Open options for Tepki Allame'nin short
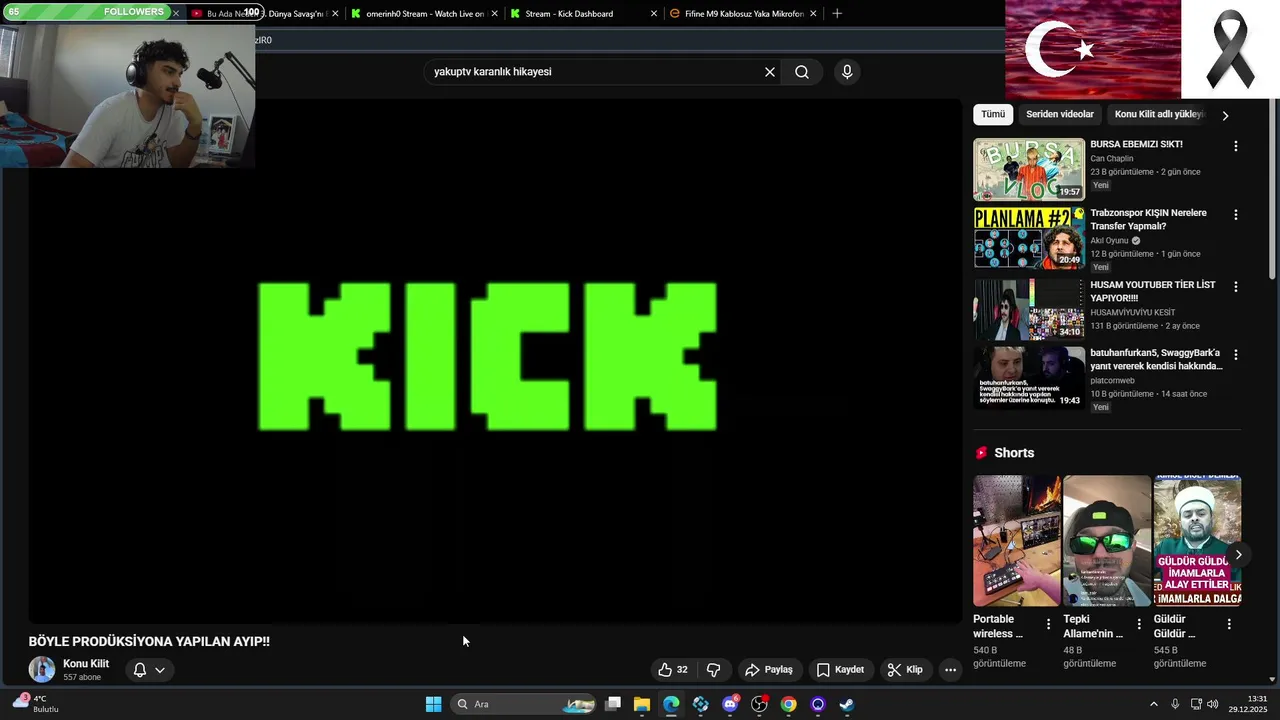The width and height of the screenshot is (1280, 720). [1139, 624]
